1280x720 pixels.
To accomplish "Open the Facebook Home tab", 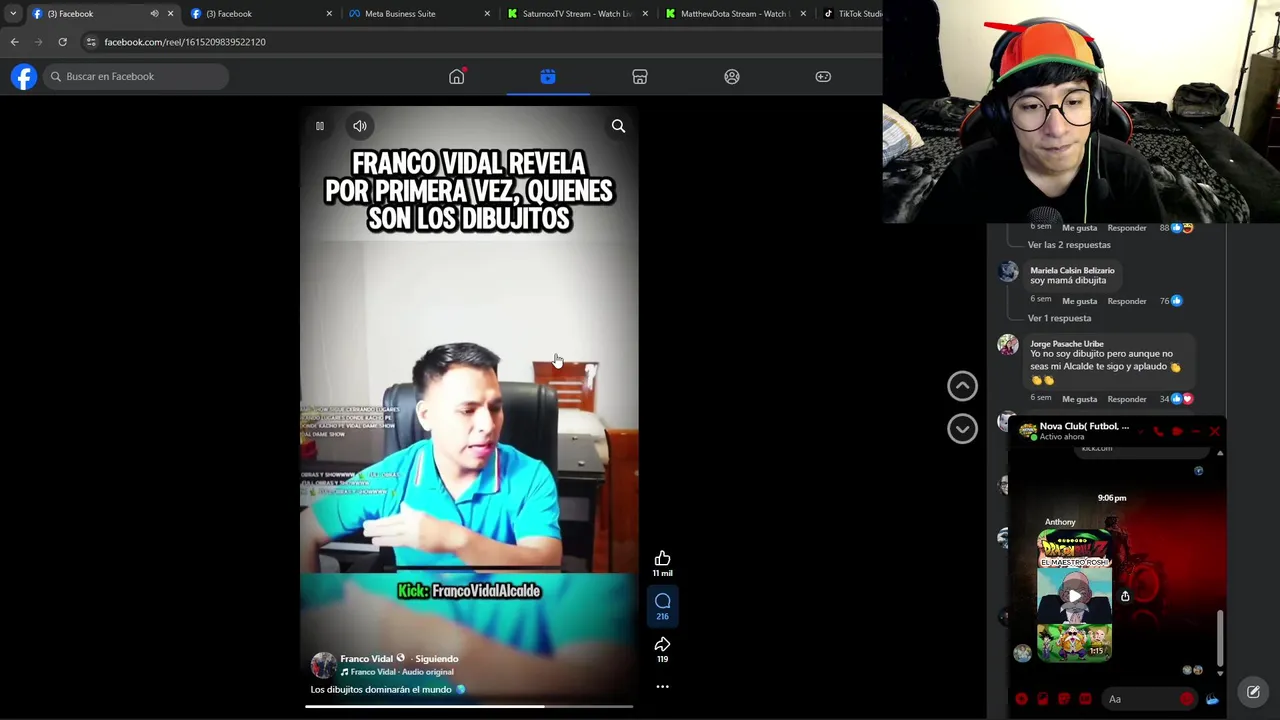I will coord(456,77).
